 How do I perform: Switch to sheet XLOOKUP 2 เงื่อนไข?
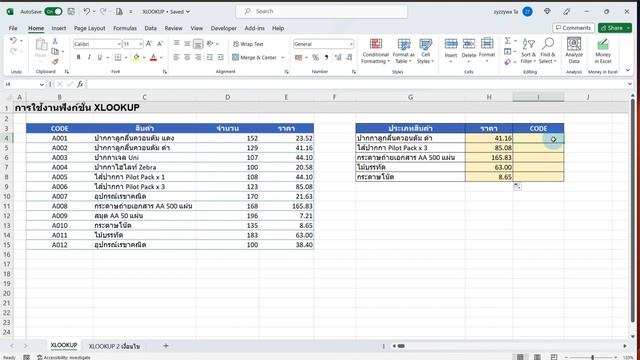pyautogui.click(x=114, y=346)
